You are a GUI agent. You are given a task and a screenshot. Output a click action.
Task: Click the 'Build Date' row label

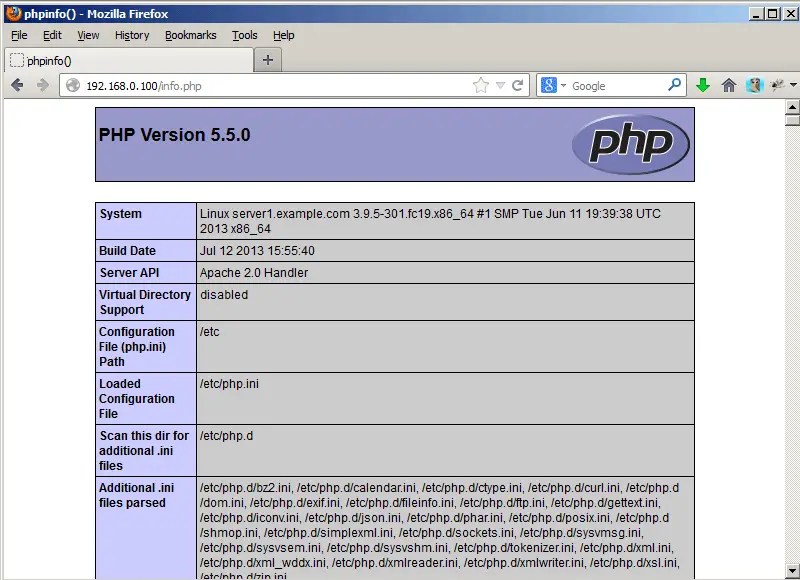128,250
